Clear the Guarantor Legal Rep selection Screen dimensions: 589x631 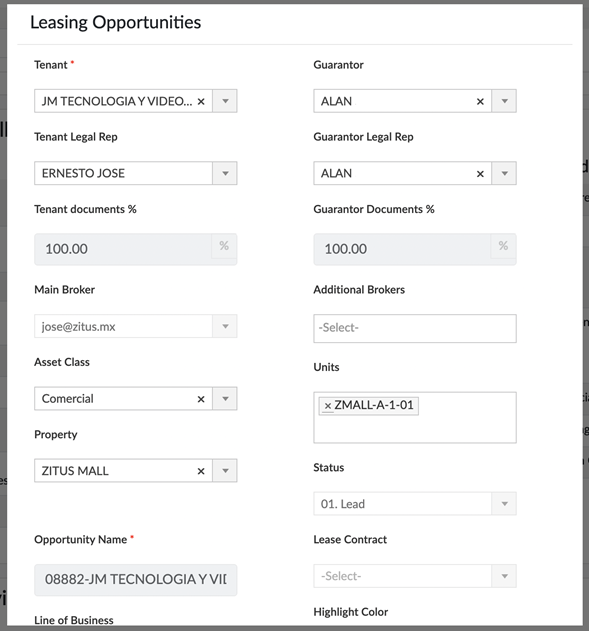coord(480,174)
